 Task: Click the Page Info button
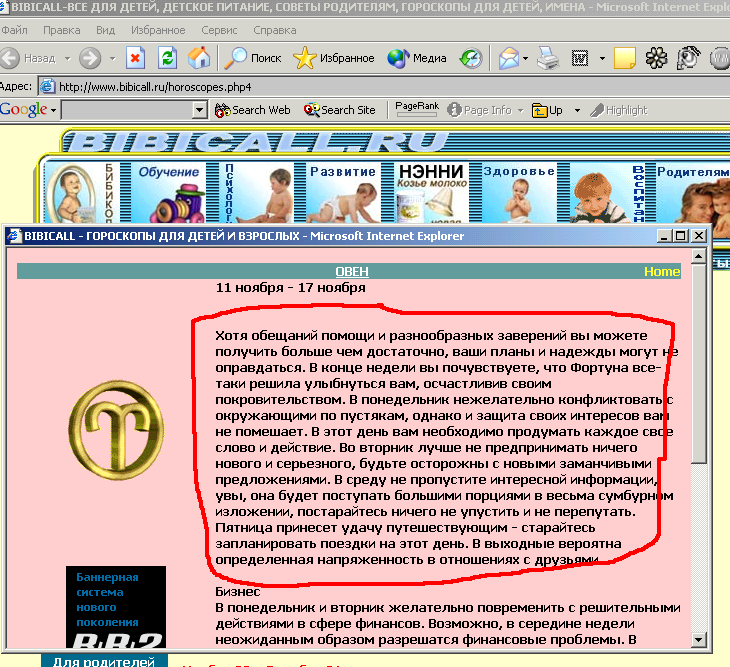[480, 110]
